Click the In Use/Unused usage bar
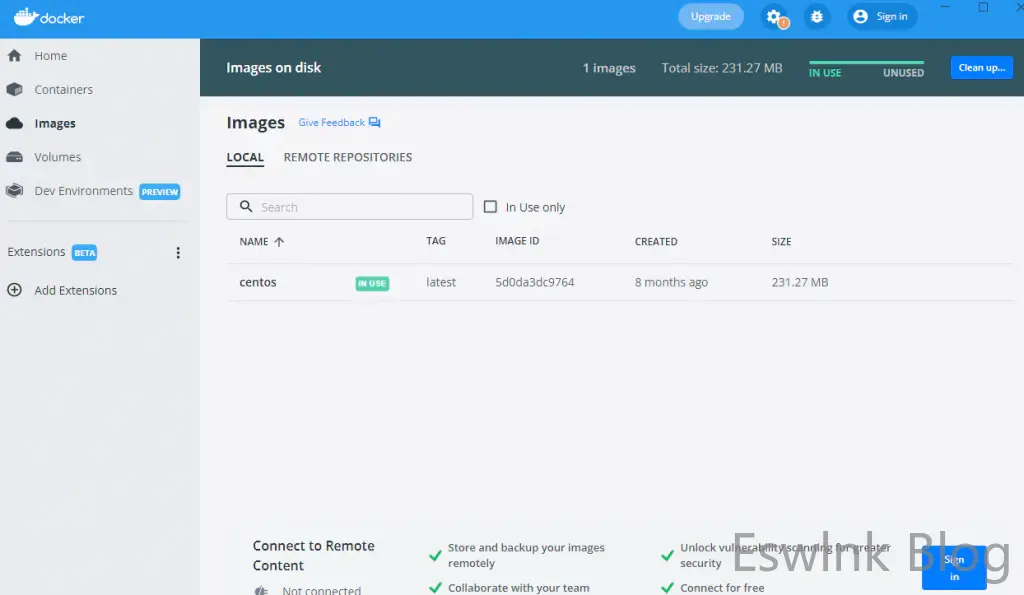The image size is (1024, 595). pyautogui.click(x=866, y=68)
